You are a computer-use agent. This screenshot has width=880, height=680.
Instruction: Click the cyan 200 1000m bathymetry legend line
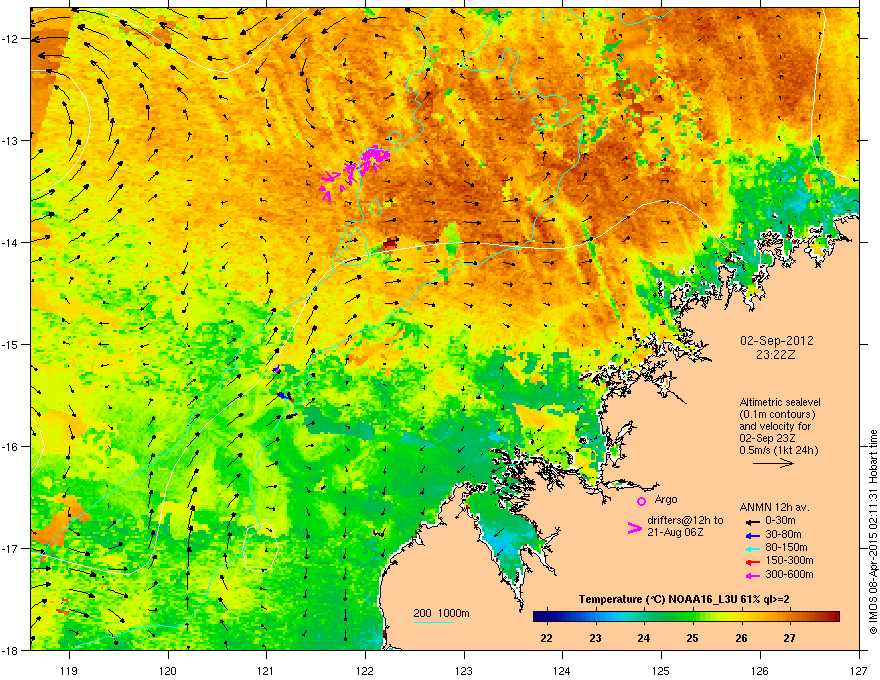pyautogui.click(x=433, y=623)
